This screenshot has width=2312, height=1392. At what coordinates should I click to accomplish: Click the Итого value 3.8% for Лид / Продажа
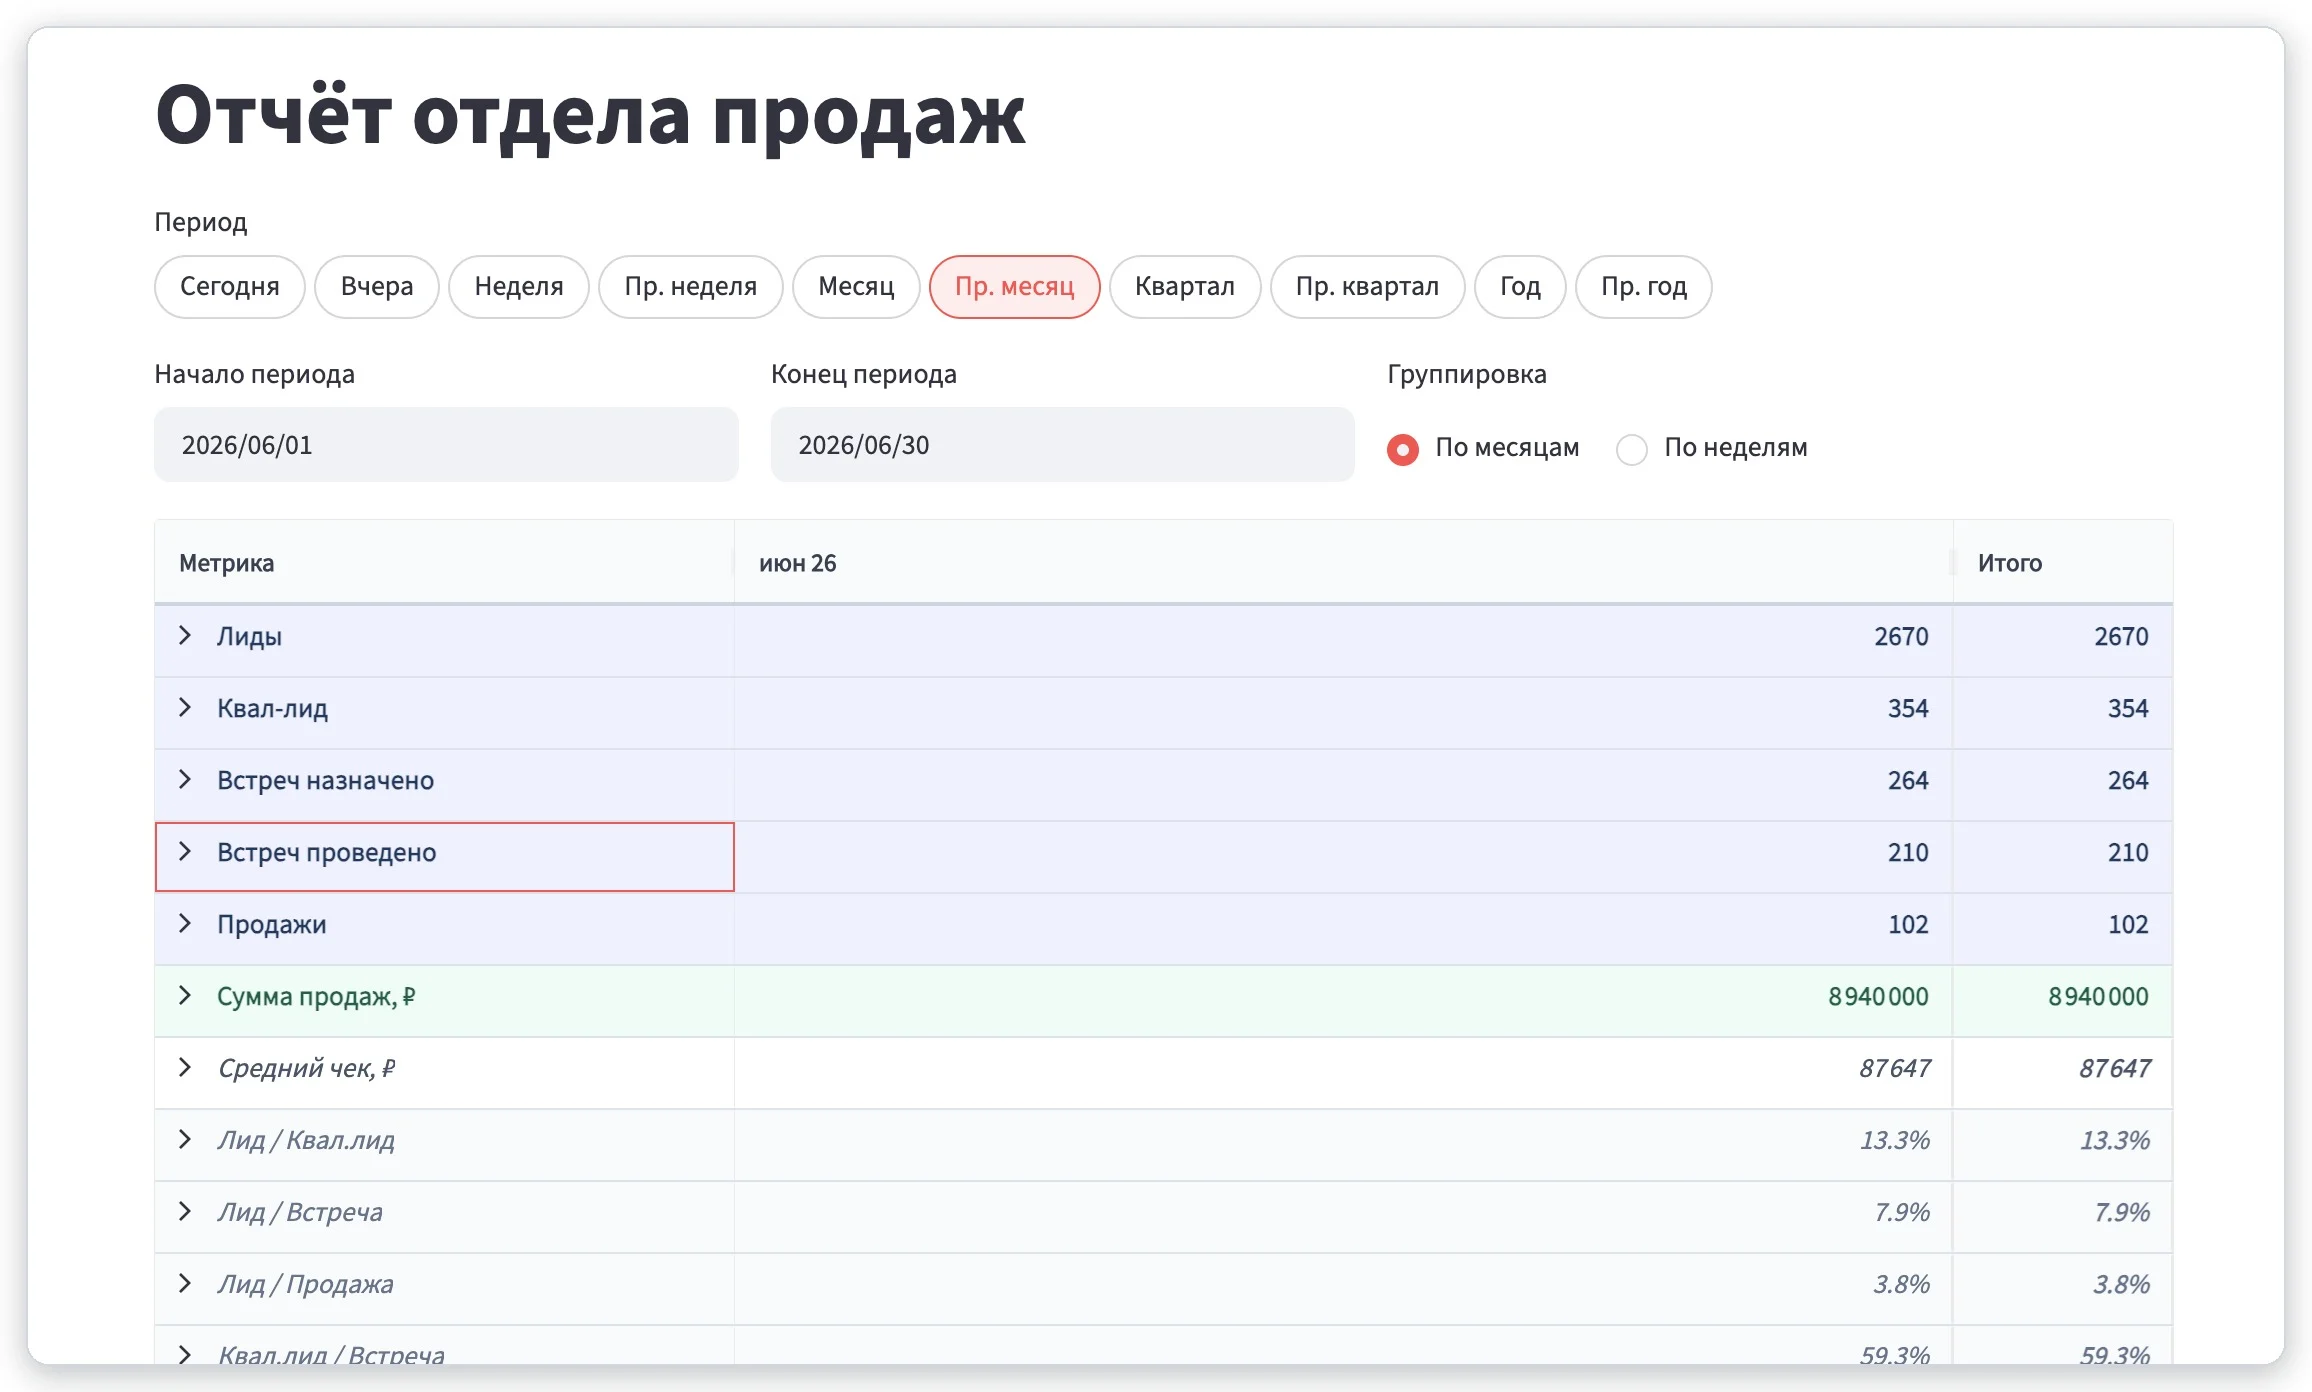(2121, 1285)
